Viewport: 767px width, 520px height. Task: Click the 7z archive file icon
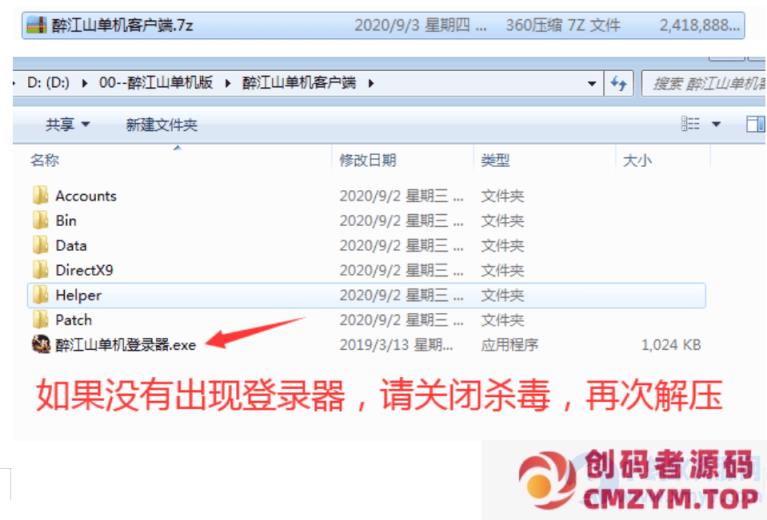point(37,25)
